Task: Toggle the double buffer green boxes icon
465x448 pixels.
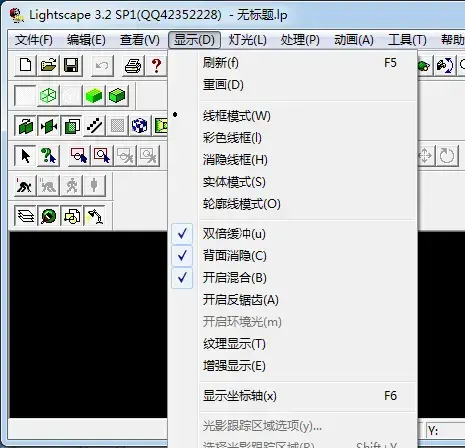Action: pos(26,126)
